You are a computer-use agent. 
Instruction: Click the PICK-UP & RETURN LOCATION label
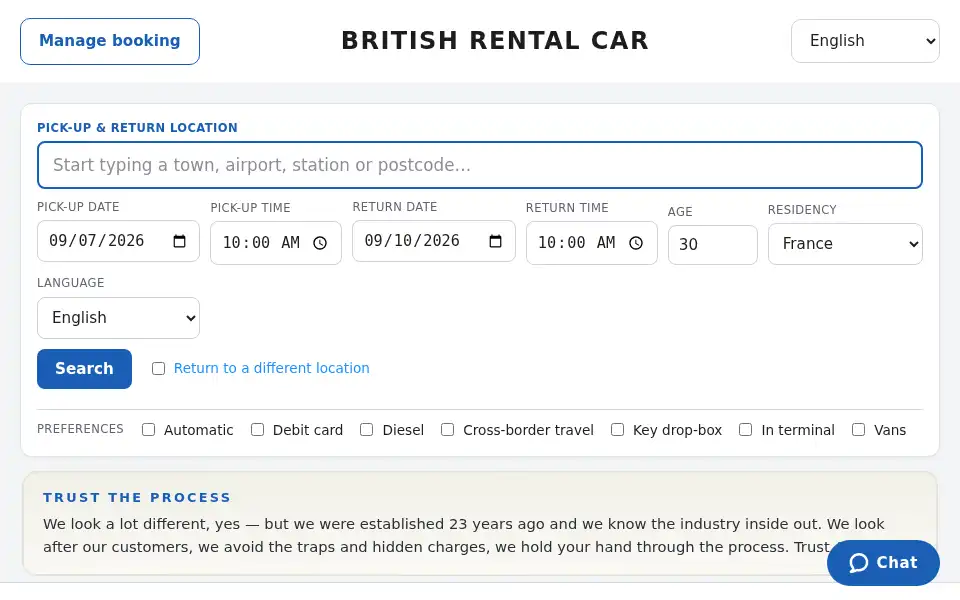137,127
